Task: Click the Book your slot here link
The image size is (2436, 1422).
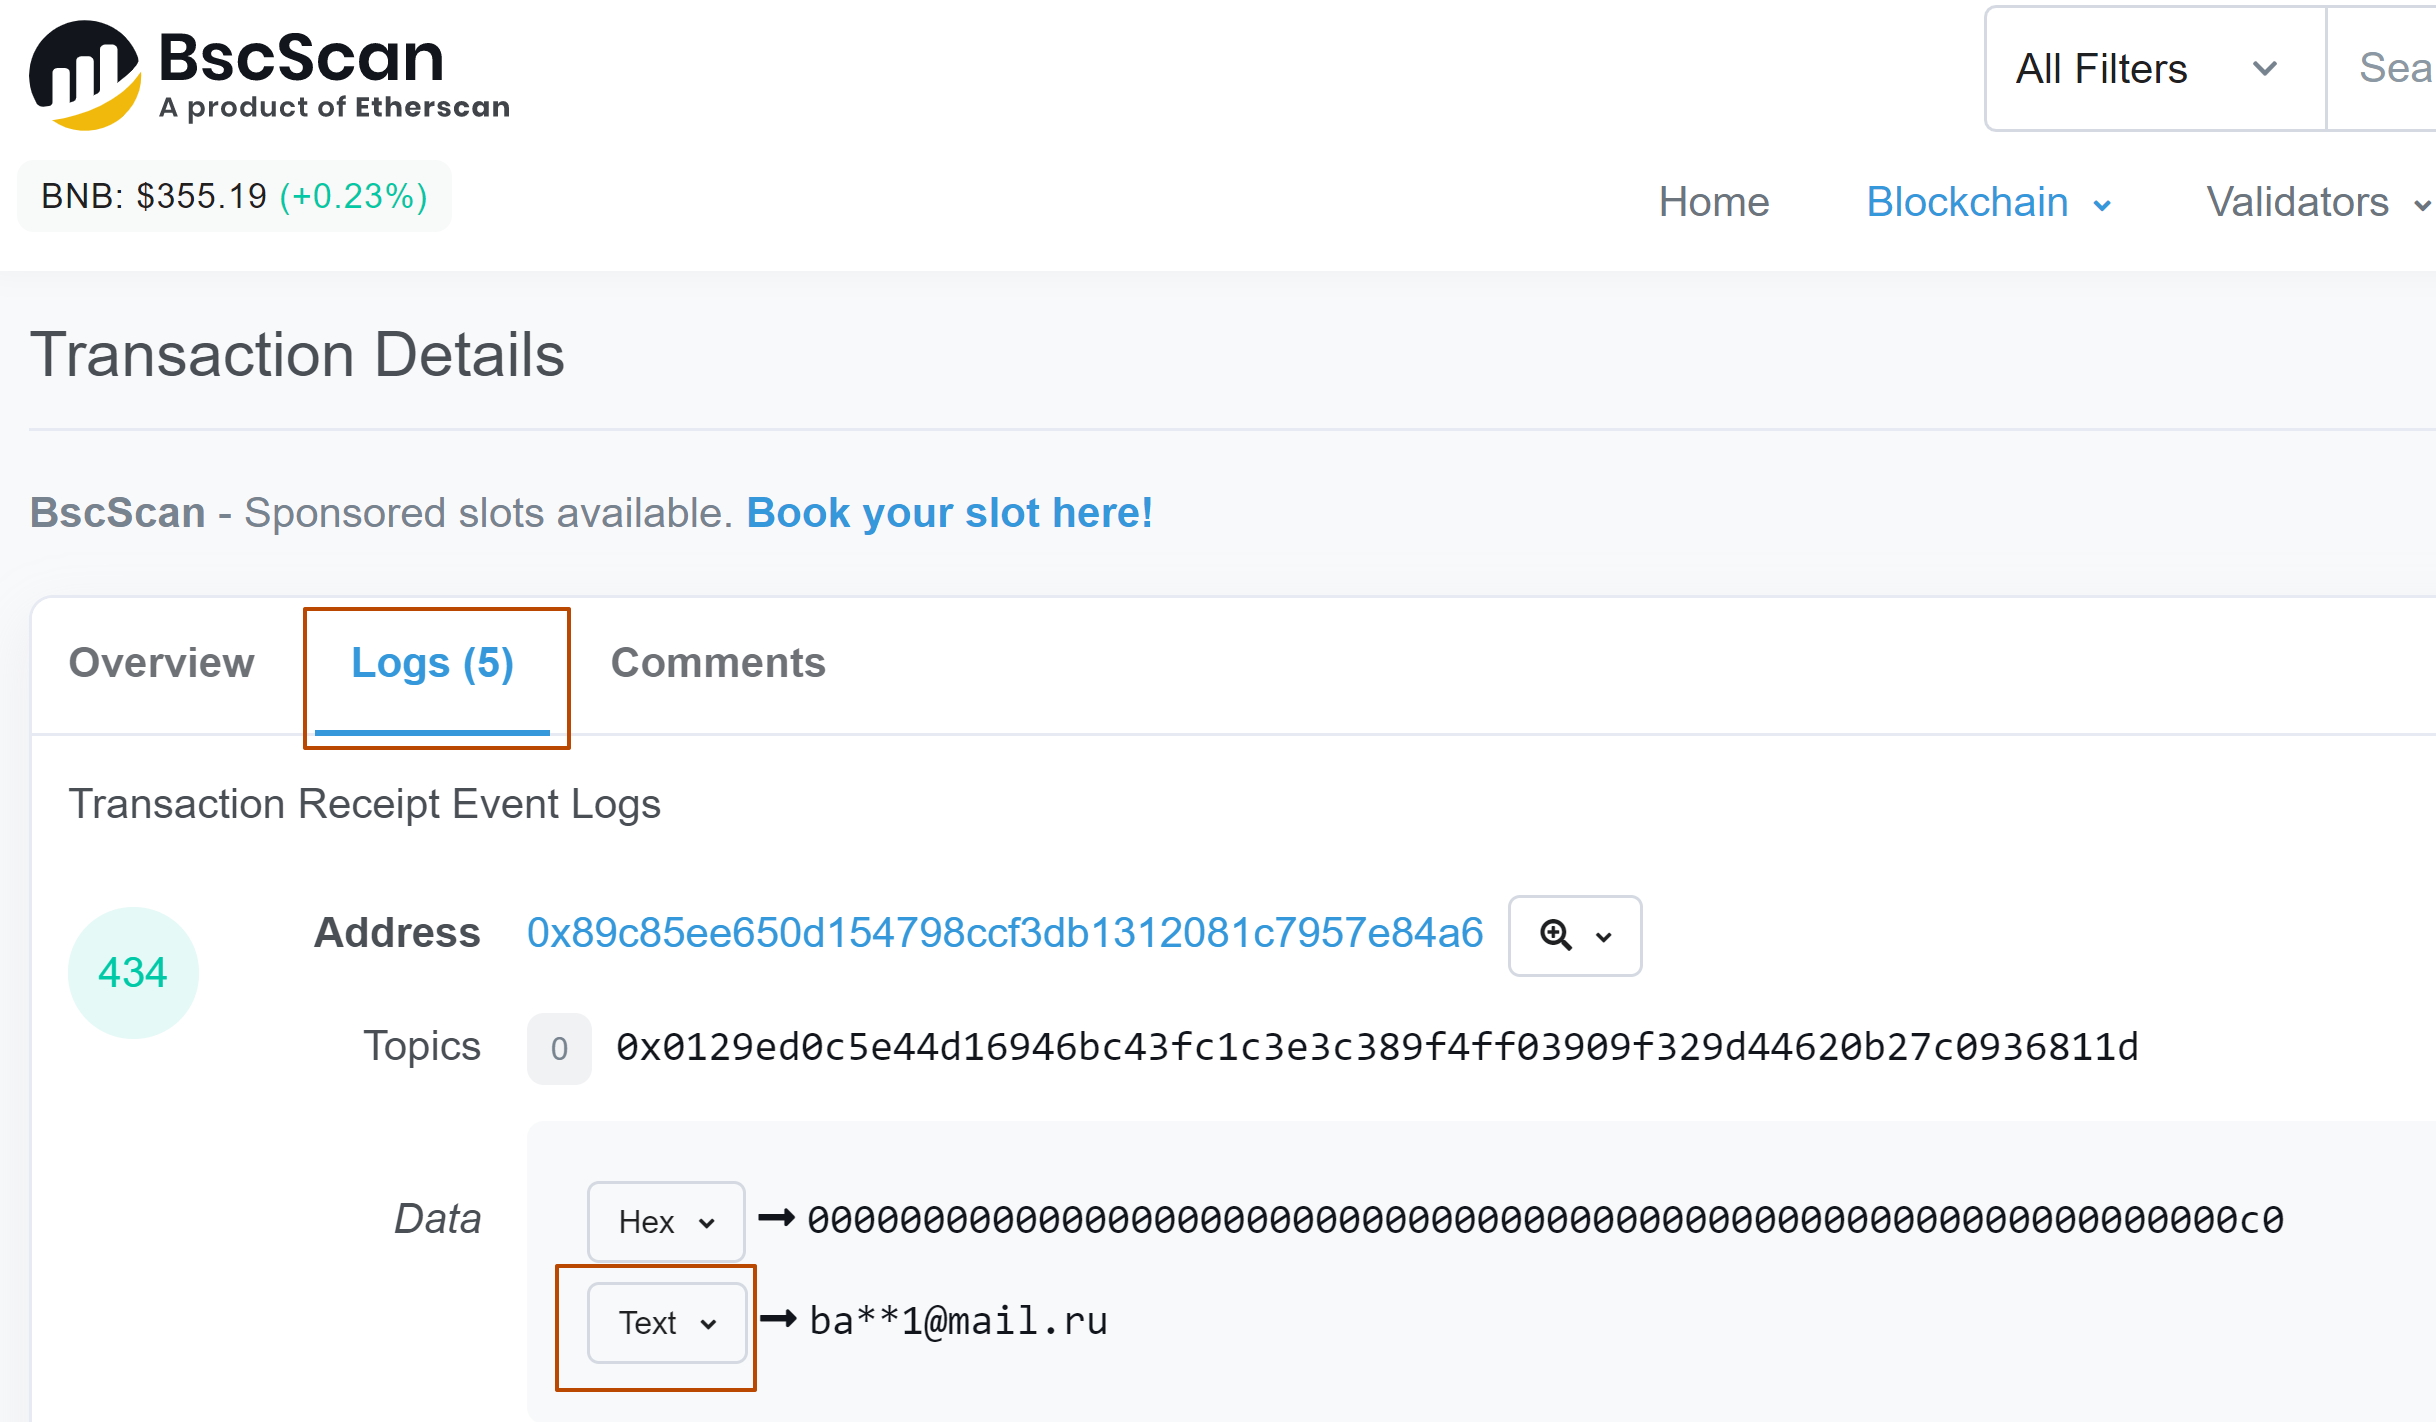Action: [x=950, y=513]
